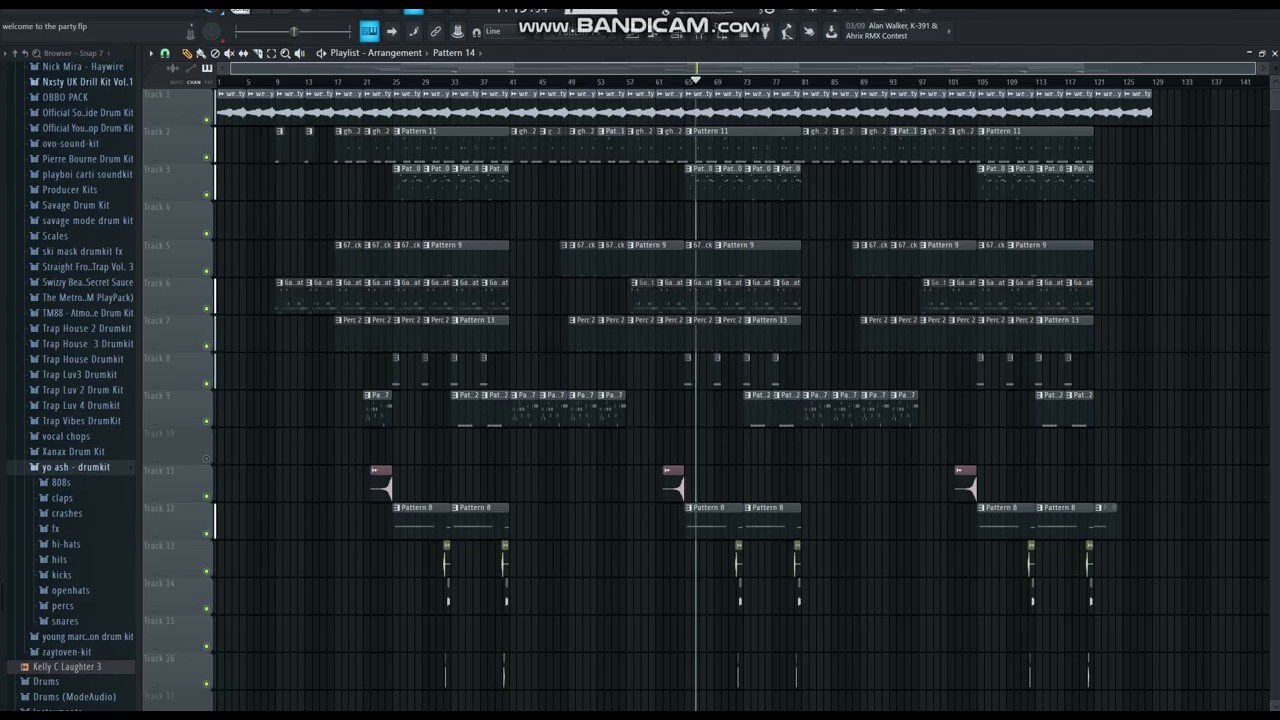The image size is (1280, 720).
Task: Click the playhead marker on the timeline ruler
Action: point(696,80)
